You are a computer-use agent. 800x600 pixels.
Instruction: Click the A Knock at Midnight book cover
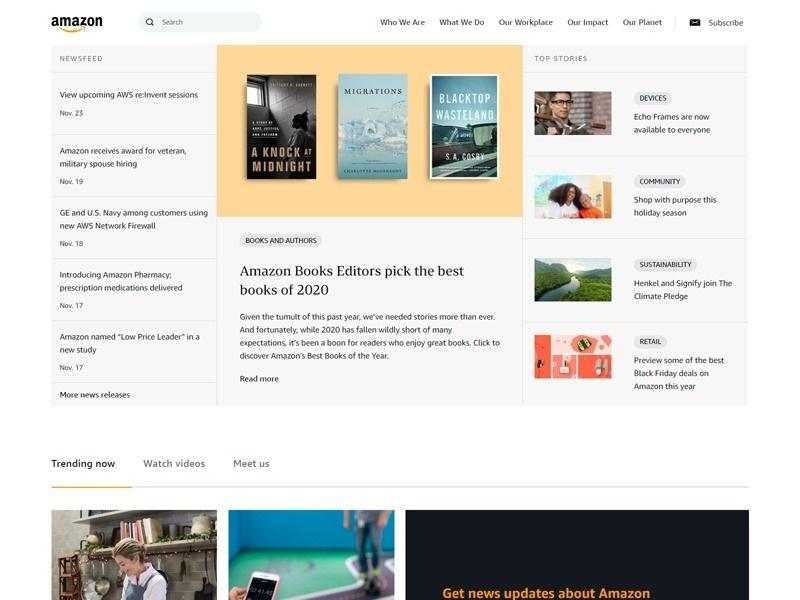point(281,127)
